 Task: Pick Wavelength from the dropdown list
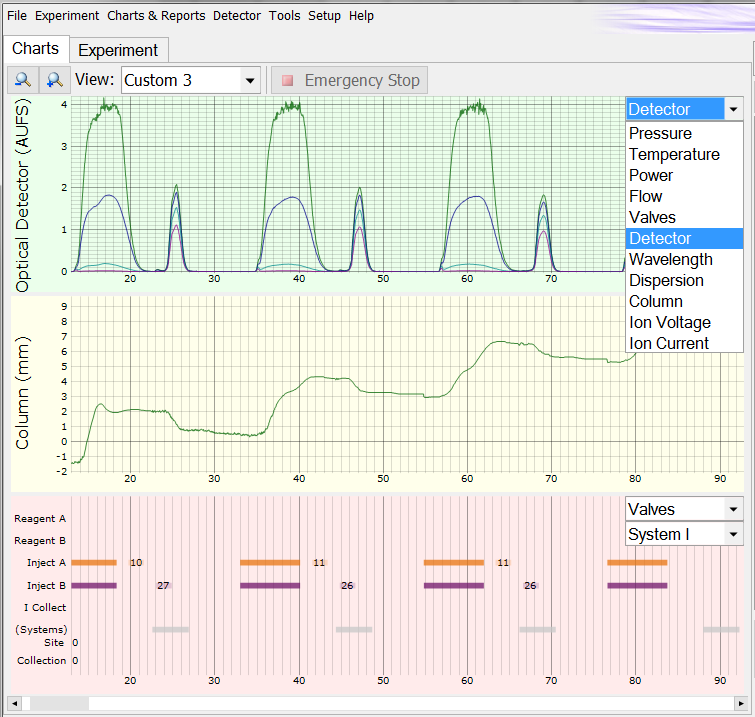click(670, 259)
